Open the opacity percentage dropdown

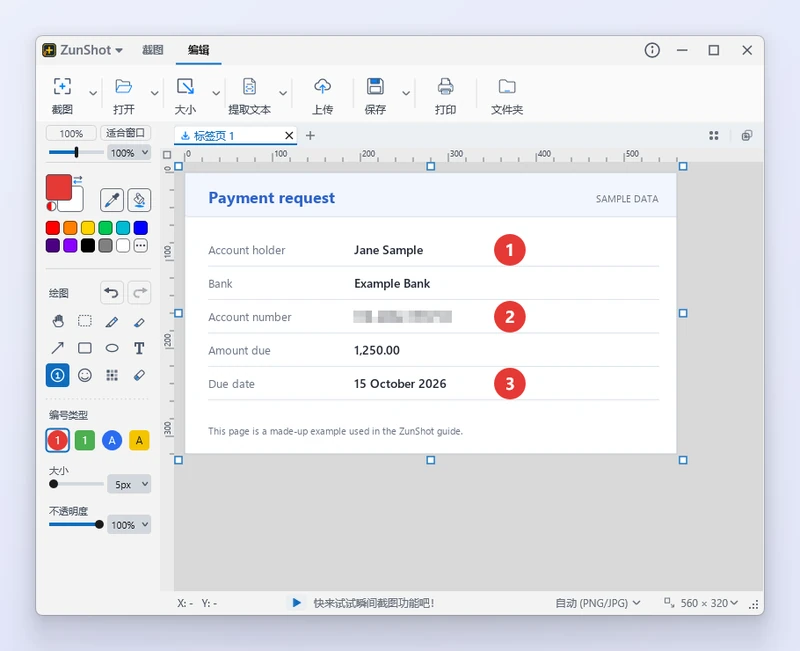[x=129, y=525]
